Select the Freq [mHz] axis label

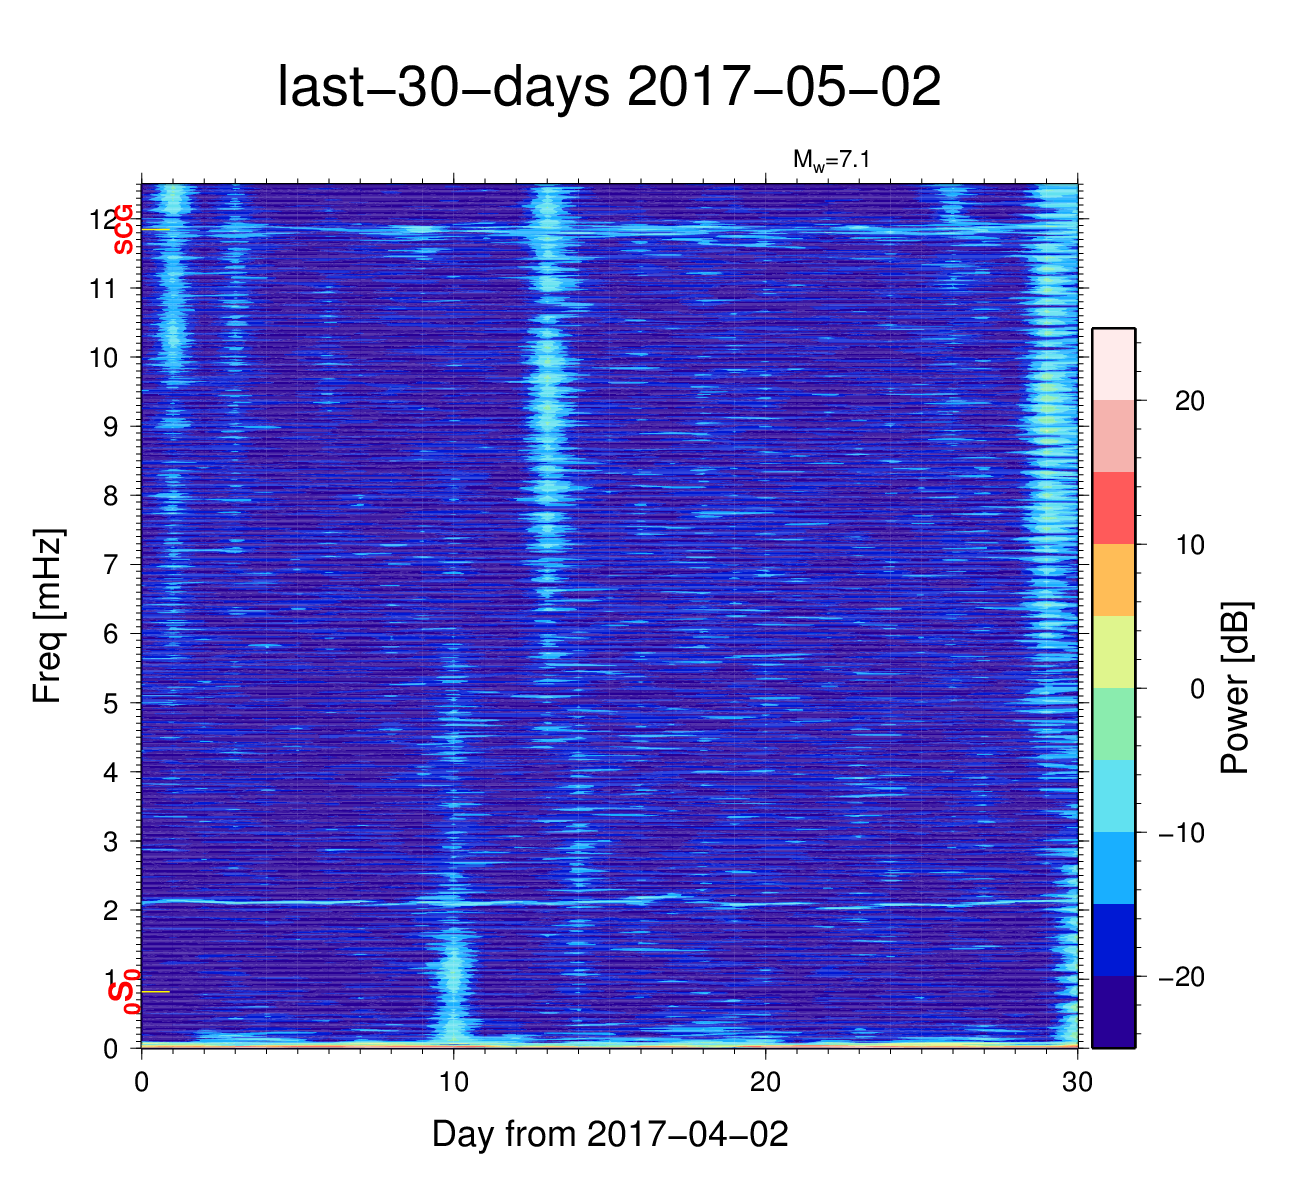point(47,616)
